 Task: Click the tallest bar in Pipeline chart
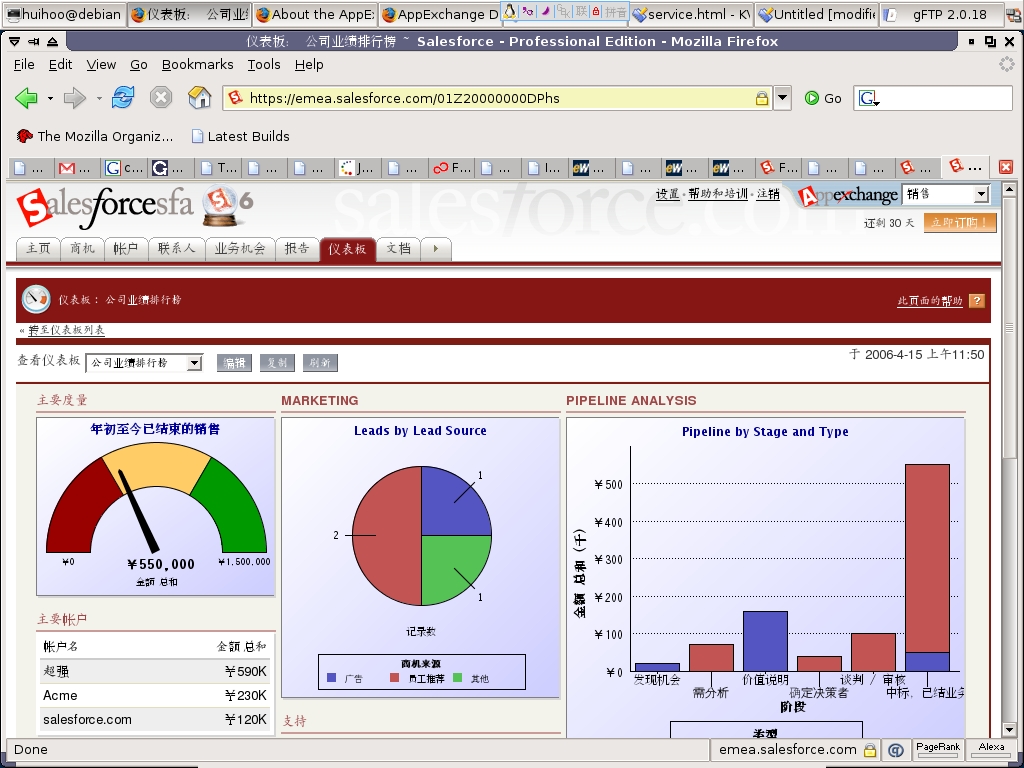pos(927,567)
